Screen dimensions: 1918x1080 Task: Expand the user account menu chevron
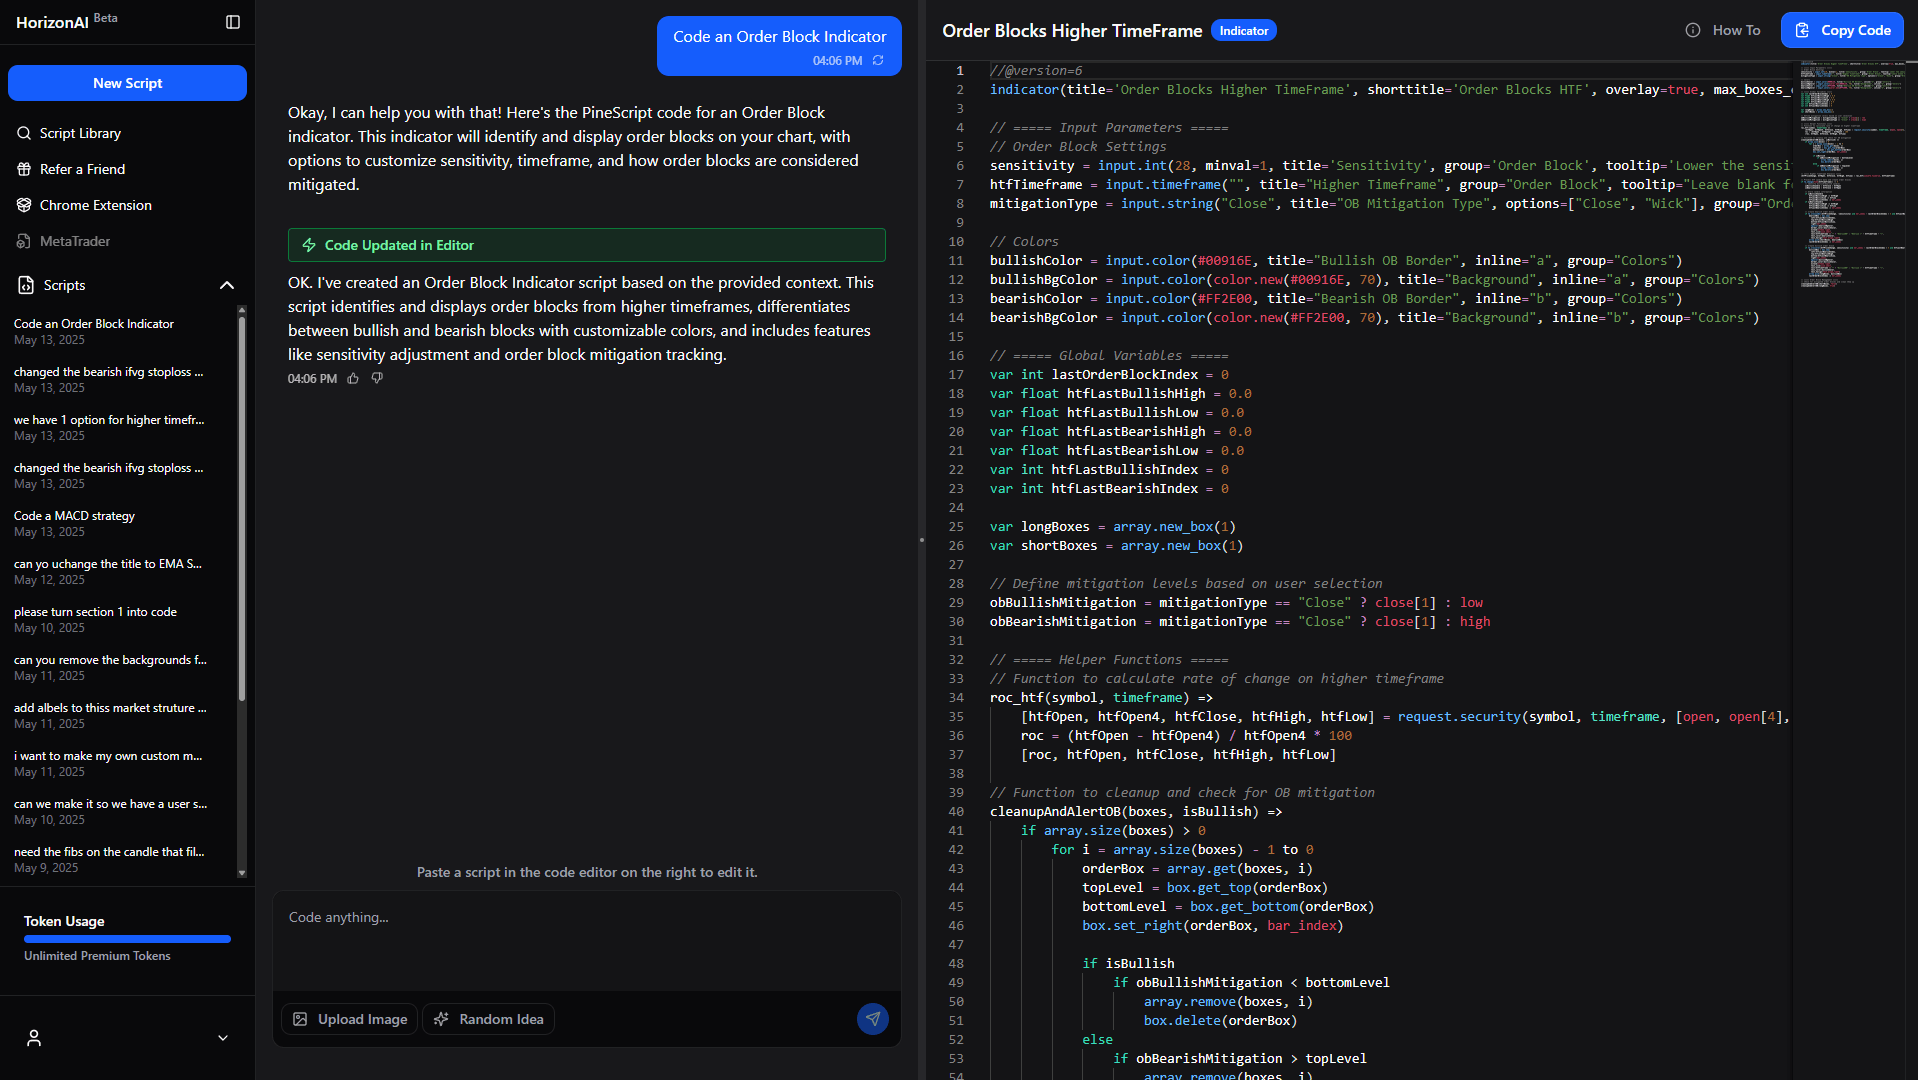[223, 1038]
